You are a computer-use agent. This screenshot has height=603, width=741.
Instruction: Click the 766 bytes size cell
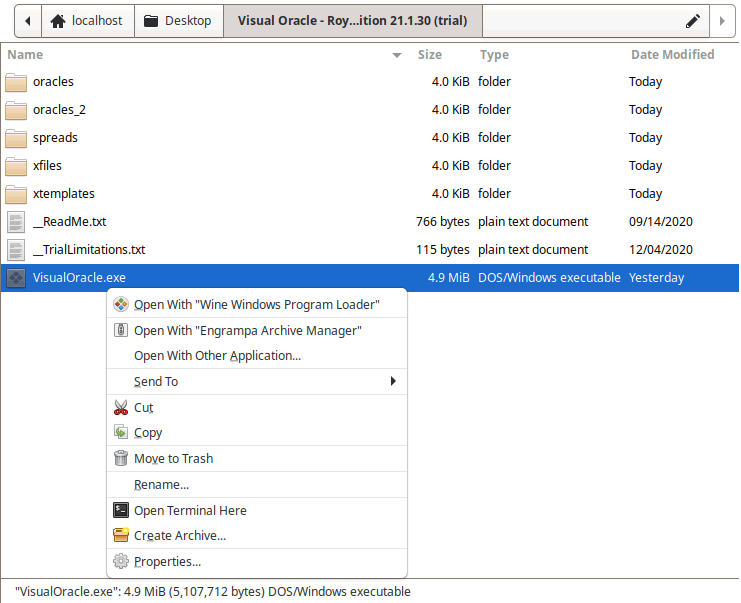pyautogui.click(x=443, y=222)
